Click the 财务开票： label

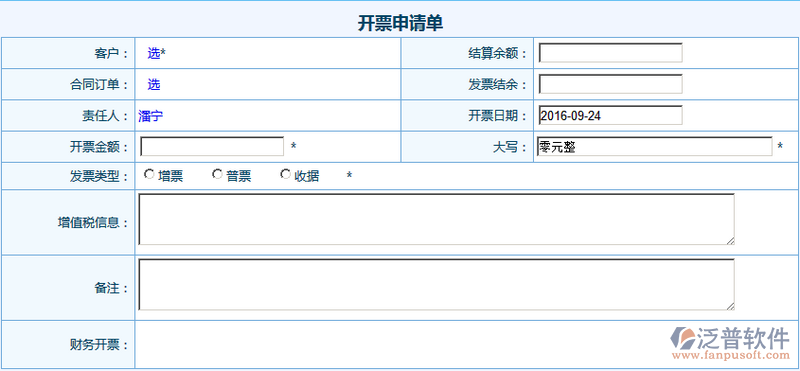tap(99, 344)
